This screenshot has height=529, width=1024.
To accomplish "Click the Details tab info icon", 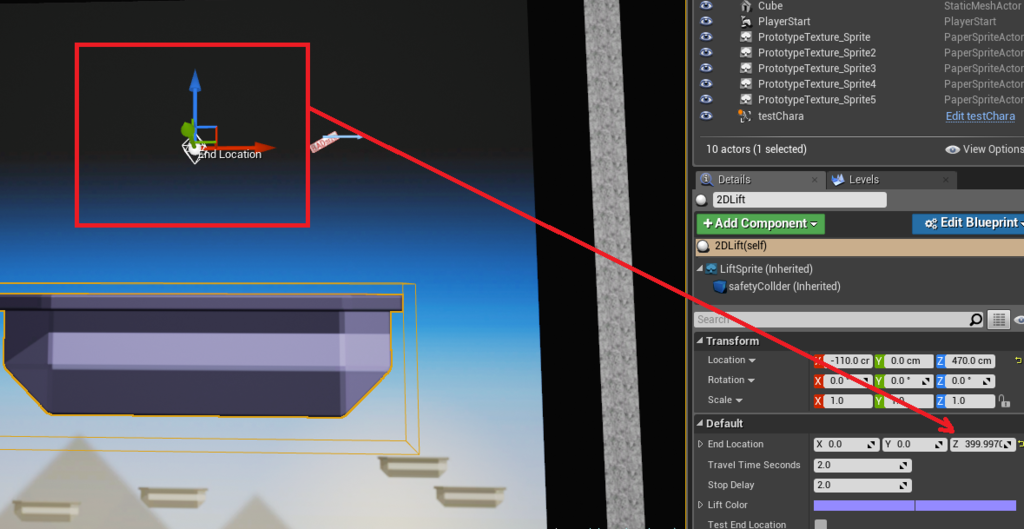I will pos(706,180).
